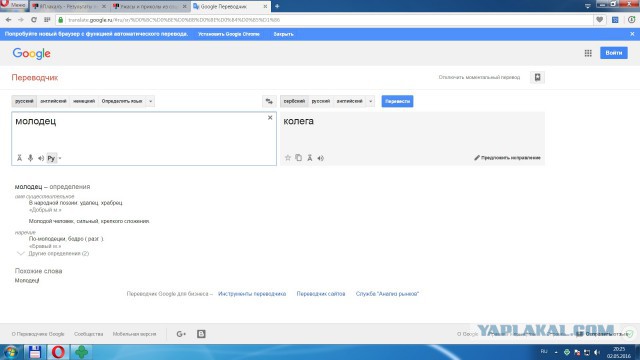Open the Speed Dial grid icon

[47, 20]
